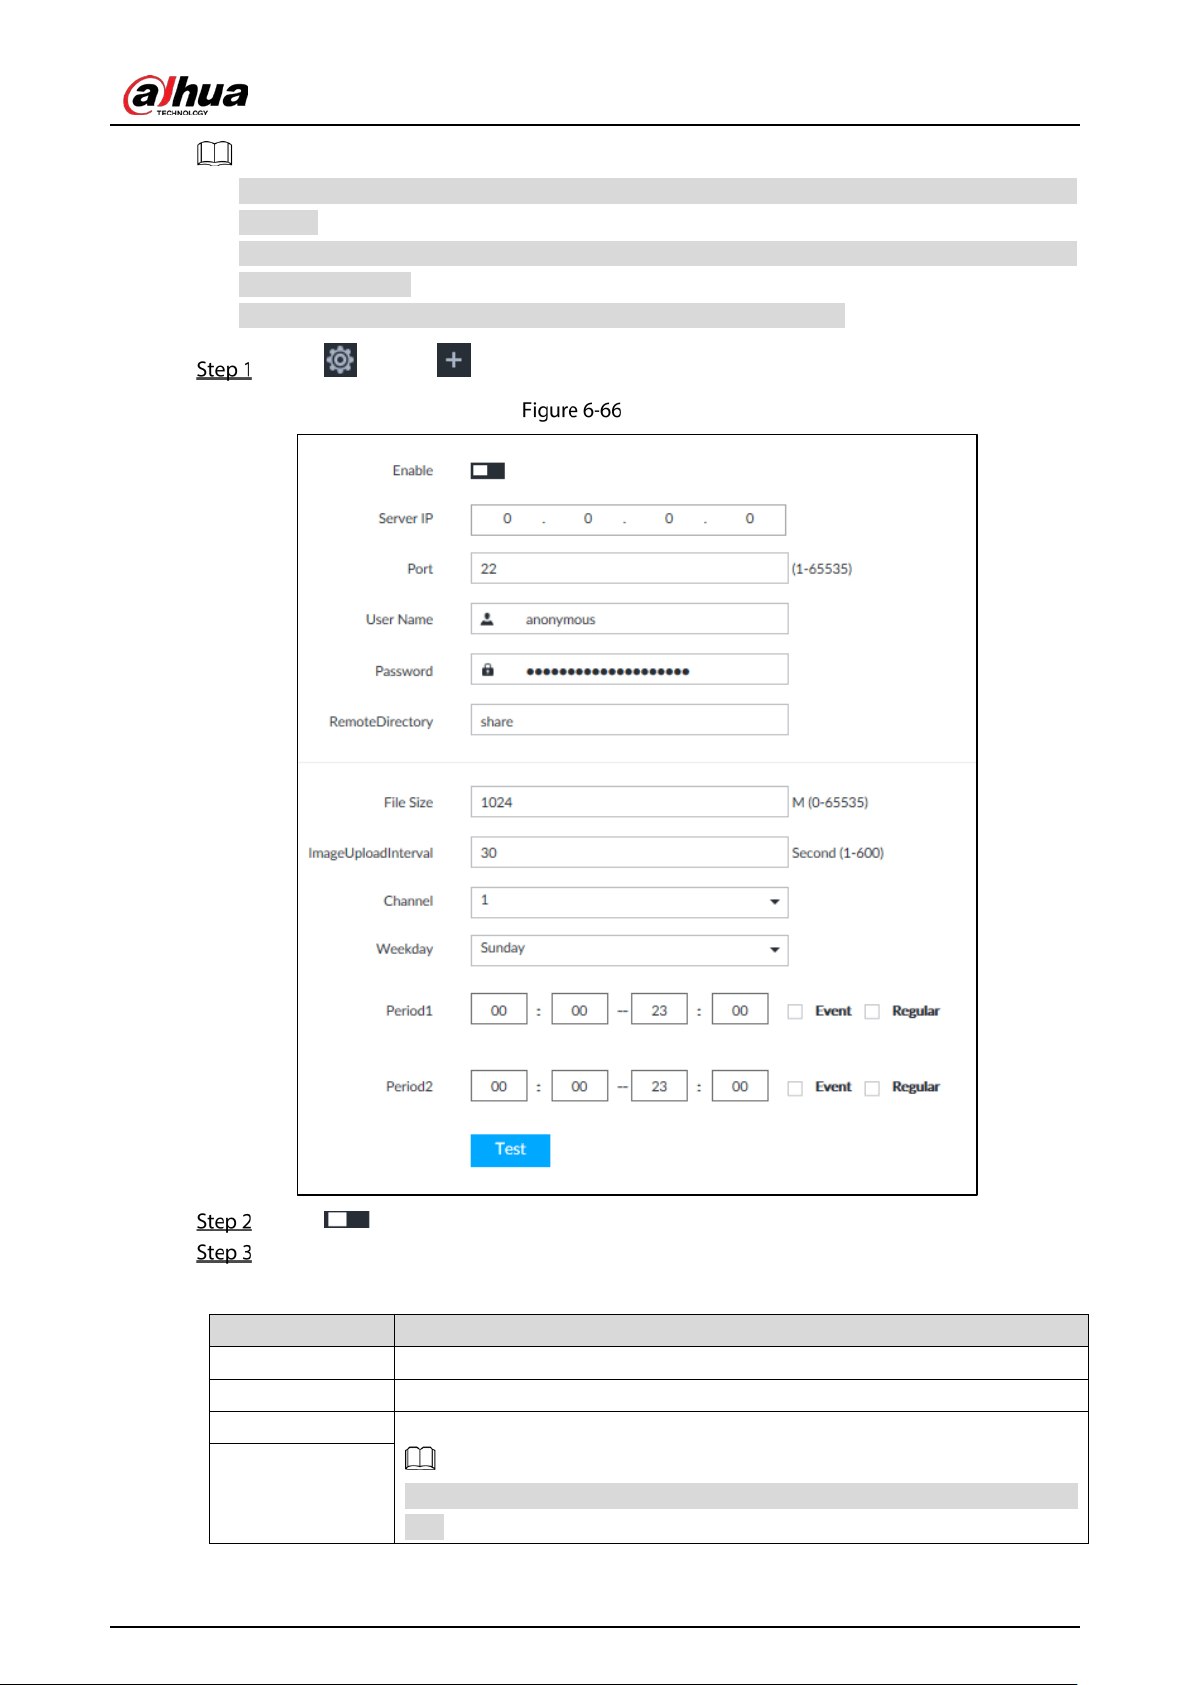This screenshot has height=1685, width=1192.
Task: Click the Figure 6-66 caption
Action: [572, 411]
